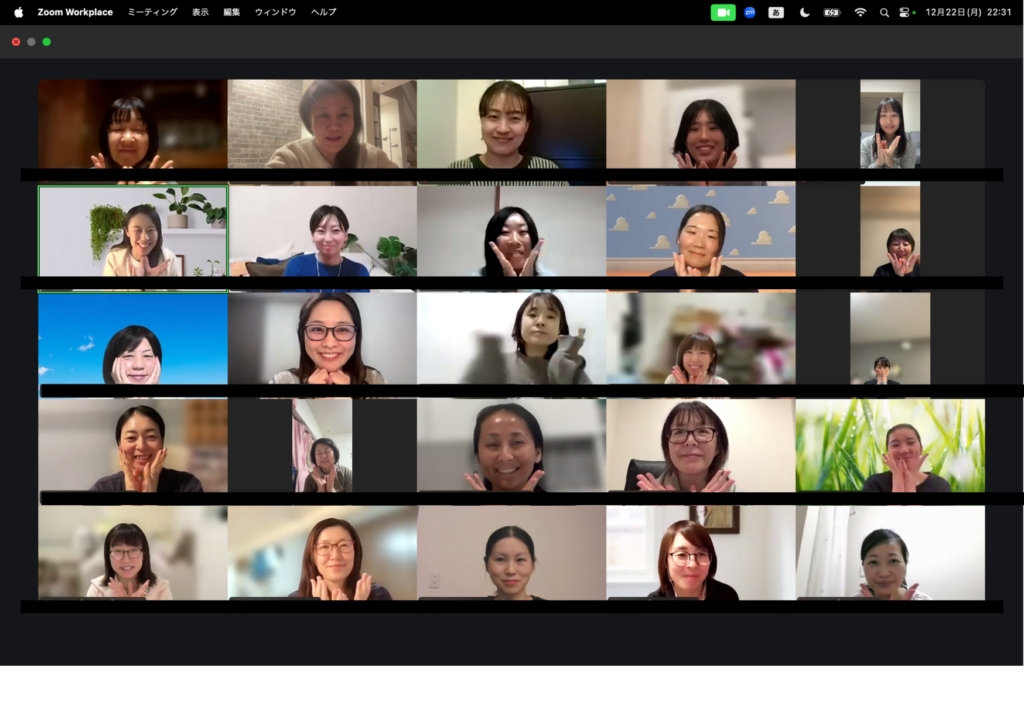Click the date and time display
Image resolution: width=1024 pixels, height=726 pixels.
(966, 12)
